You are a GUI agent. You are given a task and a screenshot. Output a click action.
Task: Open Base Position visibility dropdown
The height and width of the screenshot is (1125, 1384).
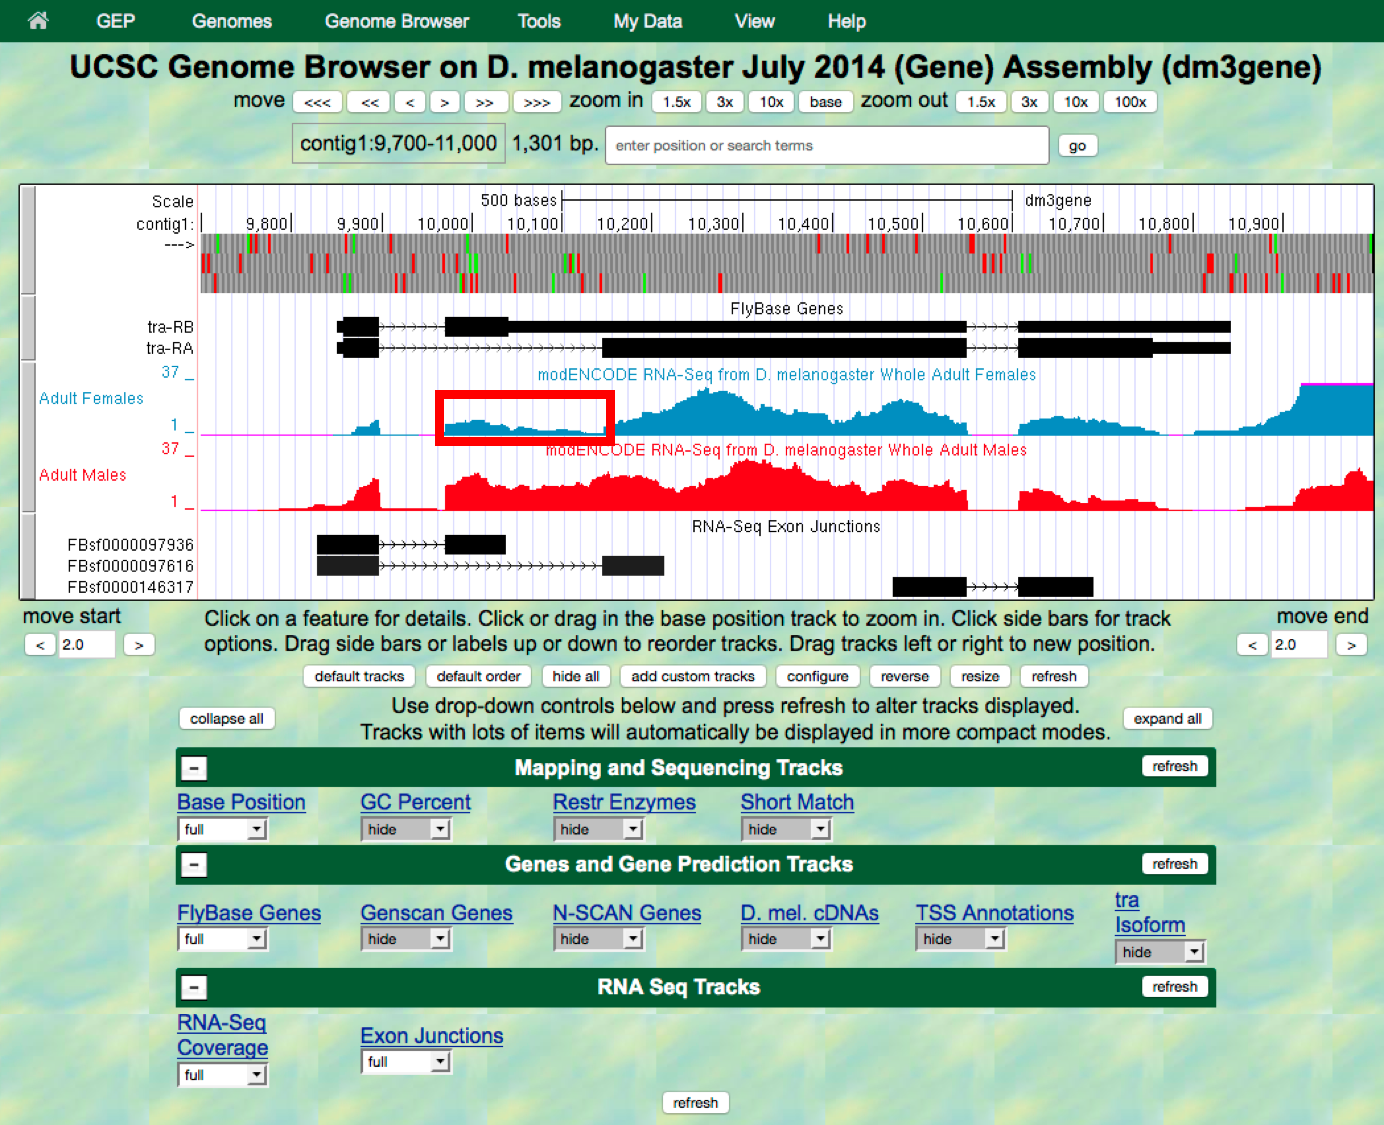[x=223, y=829]
